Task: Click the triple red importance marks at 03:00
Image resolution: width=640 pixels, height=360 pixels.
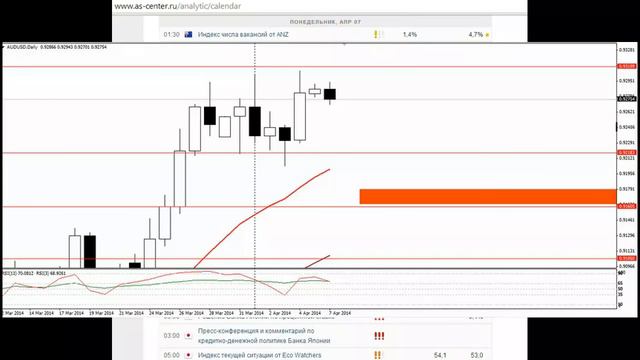Action: point(379,336)
